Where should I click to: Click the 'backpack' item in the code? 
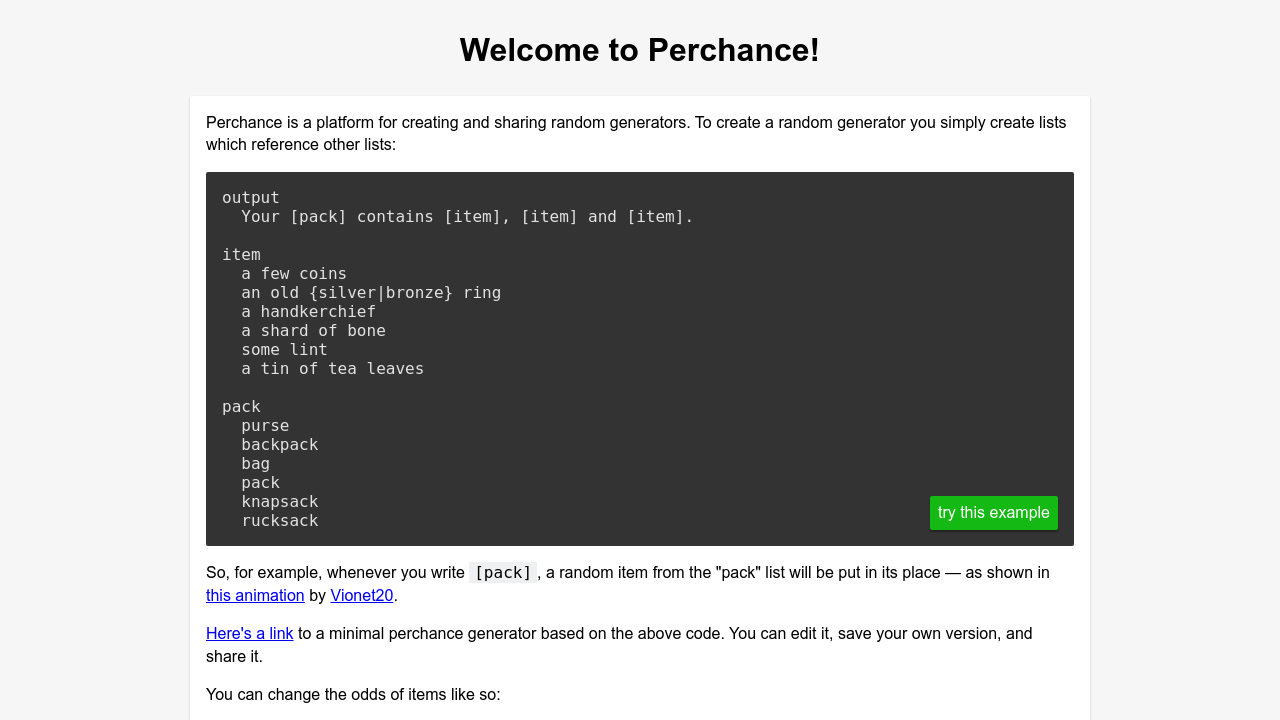tap(279, 444)
